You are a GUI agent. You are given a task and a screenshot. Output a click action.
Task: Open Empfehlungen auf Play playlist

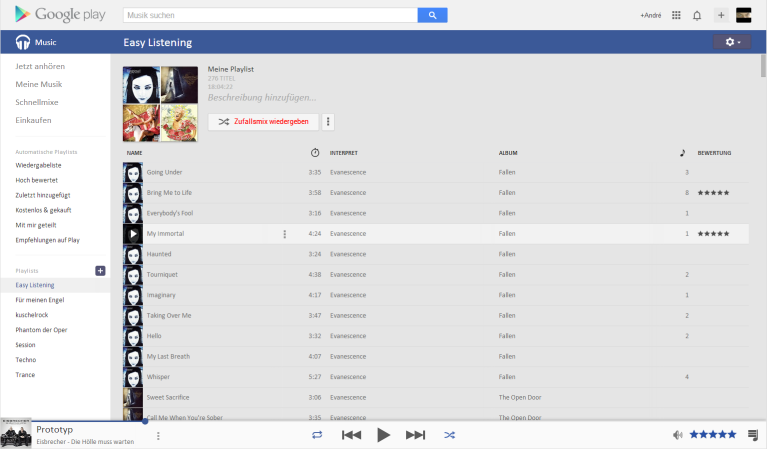coord(47,240)
